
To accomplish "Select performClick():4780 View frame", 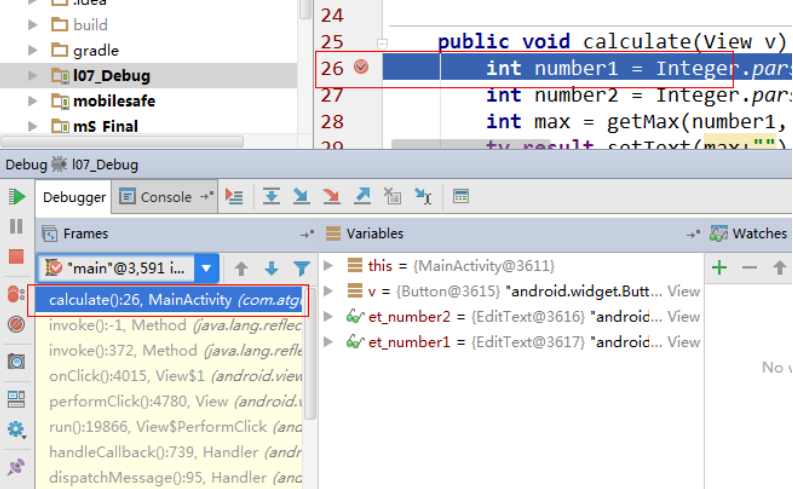I will coord(169,402).
